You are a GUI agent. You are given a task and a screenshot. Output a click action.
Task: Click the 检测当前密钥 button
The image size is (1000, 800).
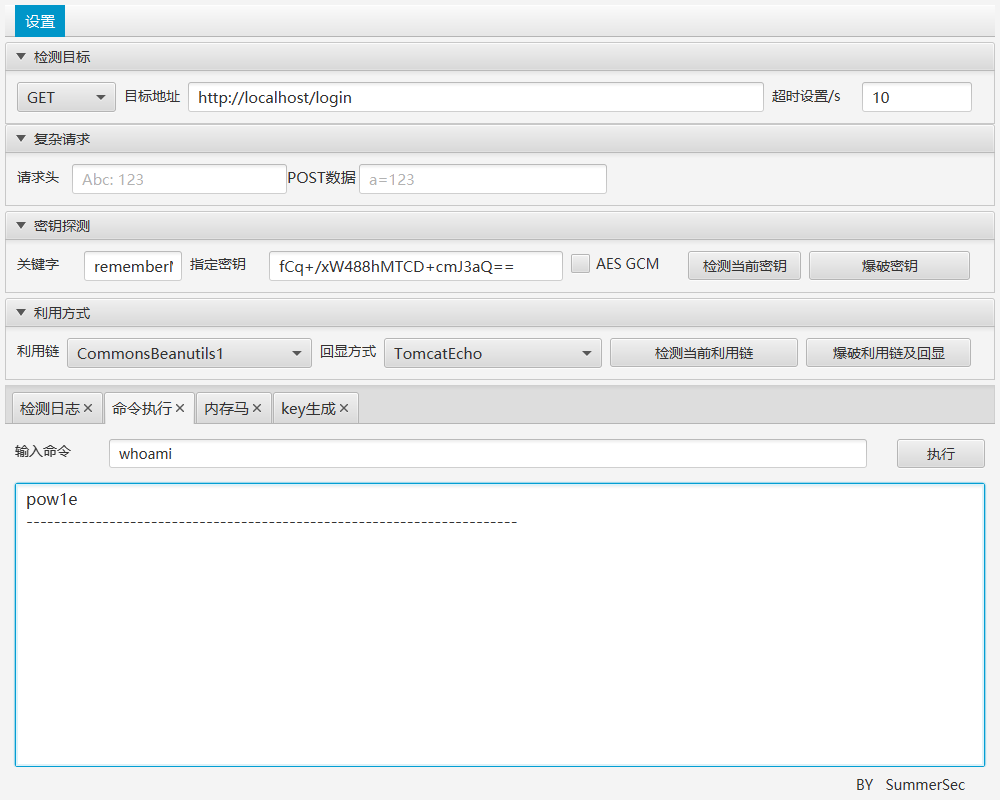pyautogui.click(x=744, y=266)
